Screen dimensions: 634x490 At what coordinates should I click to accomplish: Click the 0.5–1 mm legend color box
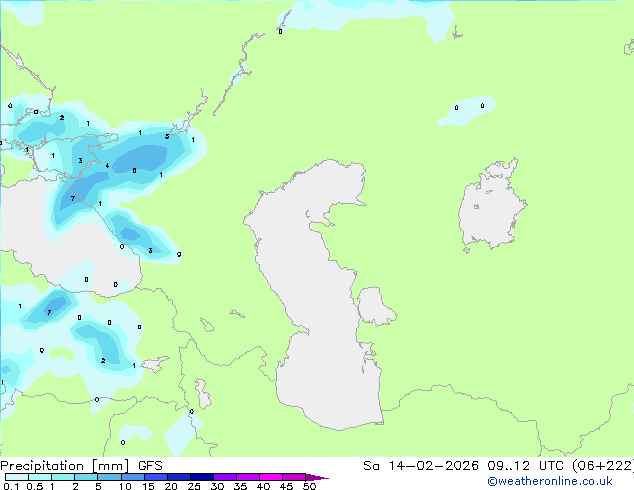(40, 477)
